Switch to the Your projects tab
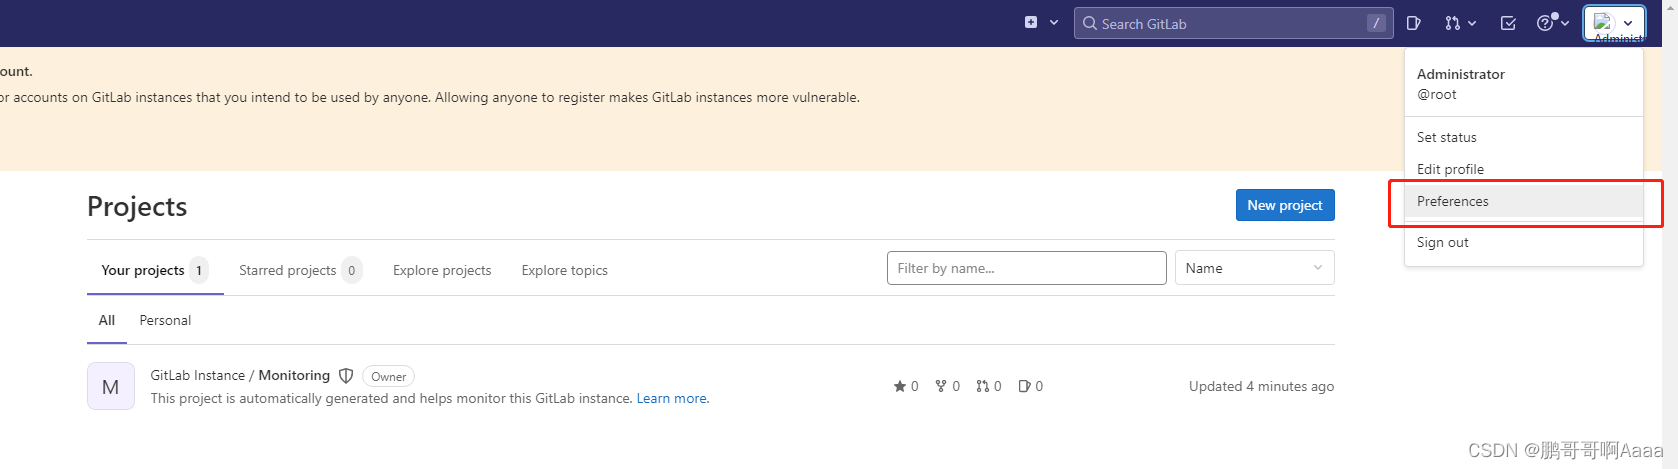The image size is (1678, 469). (x=155, y=270)
